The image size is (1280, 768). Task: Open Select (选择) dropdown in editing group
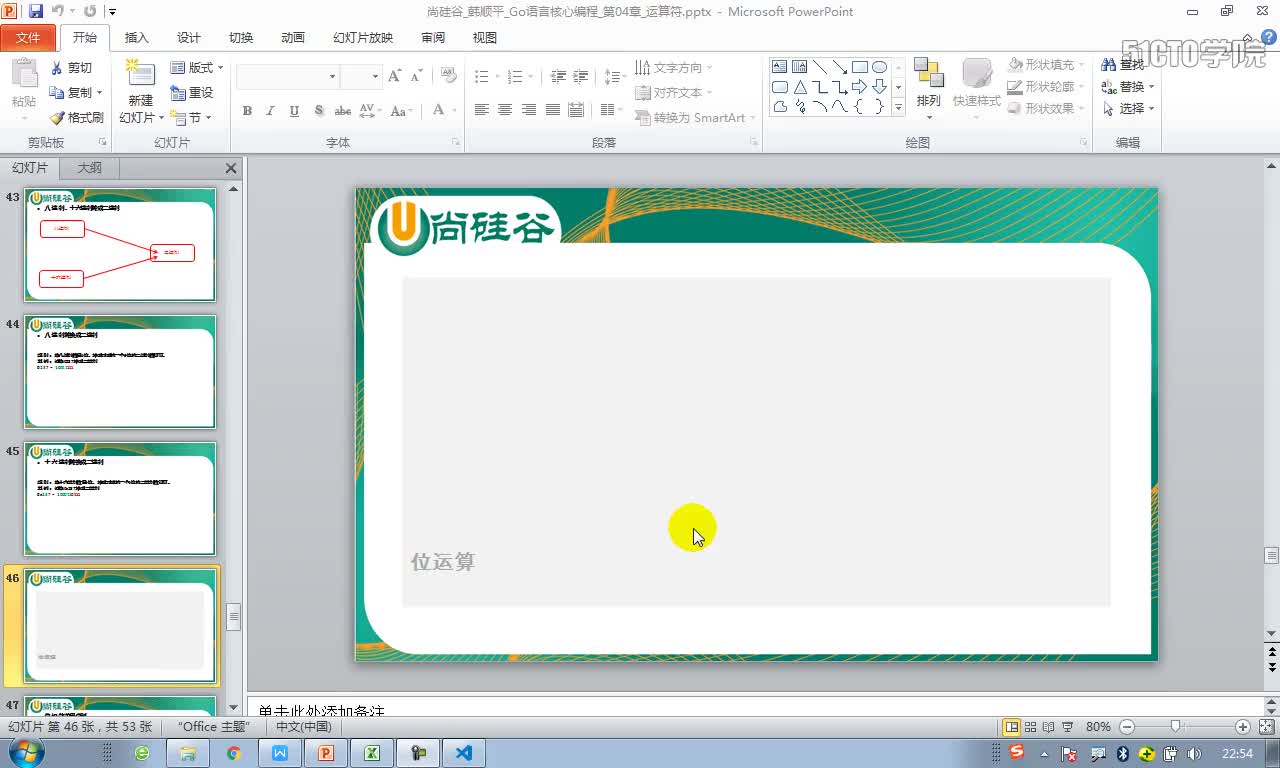tap(1128, 108)
